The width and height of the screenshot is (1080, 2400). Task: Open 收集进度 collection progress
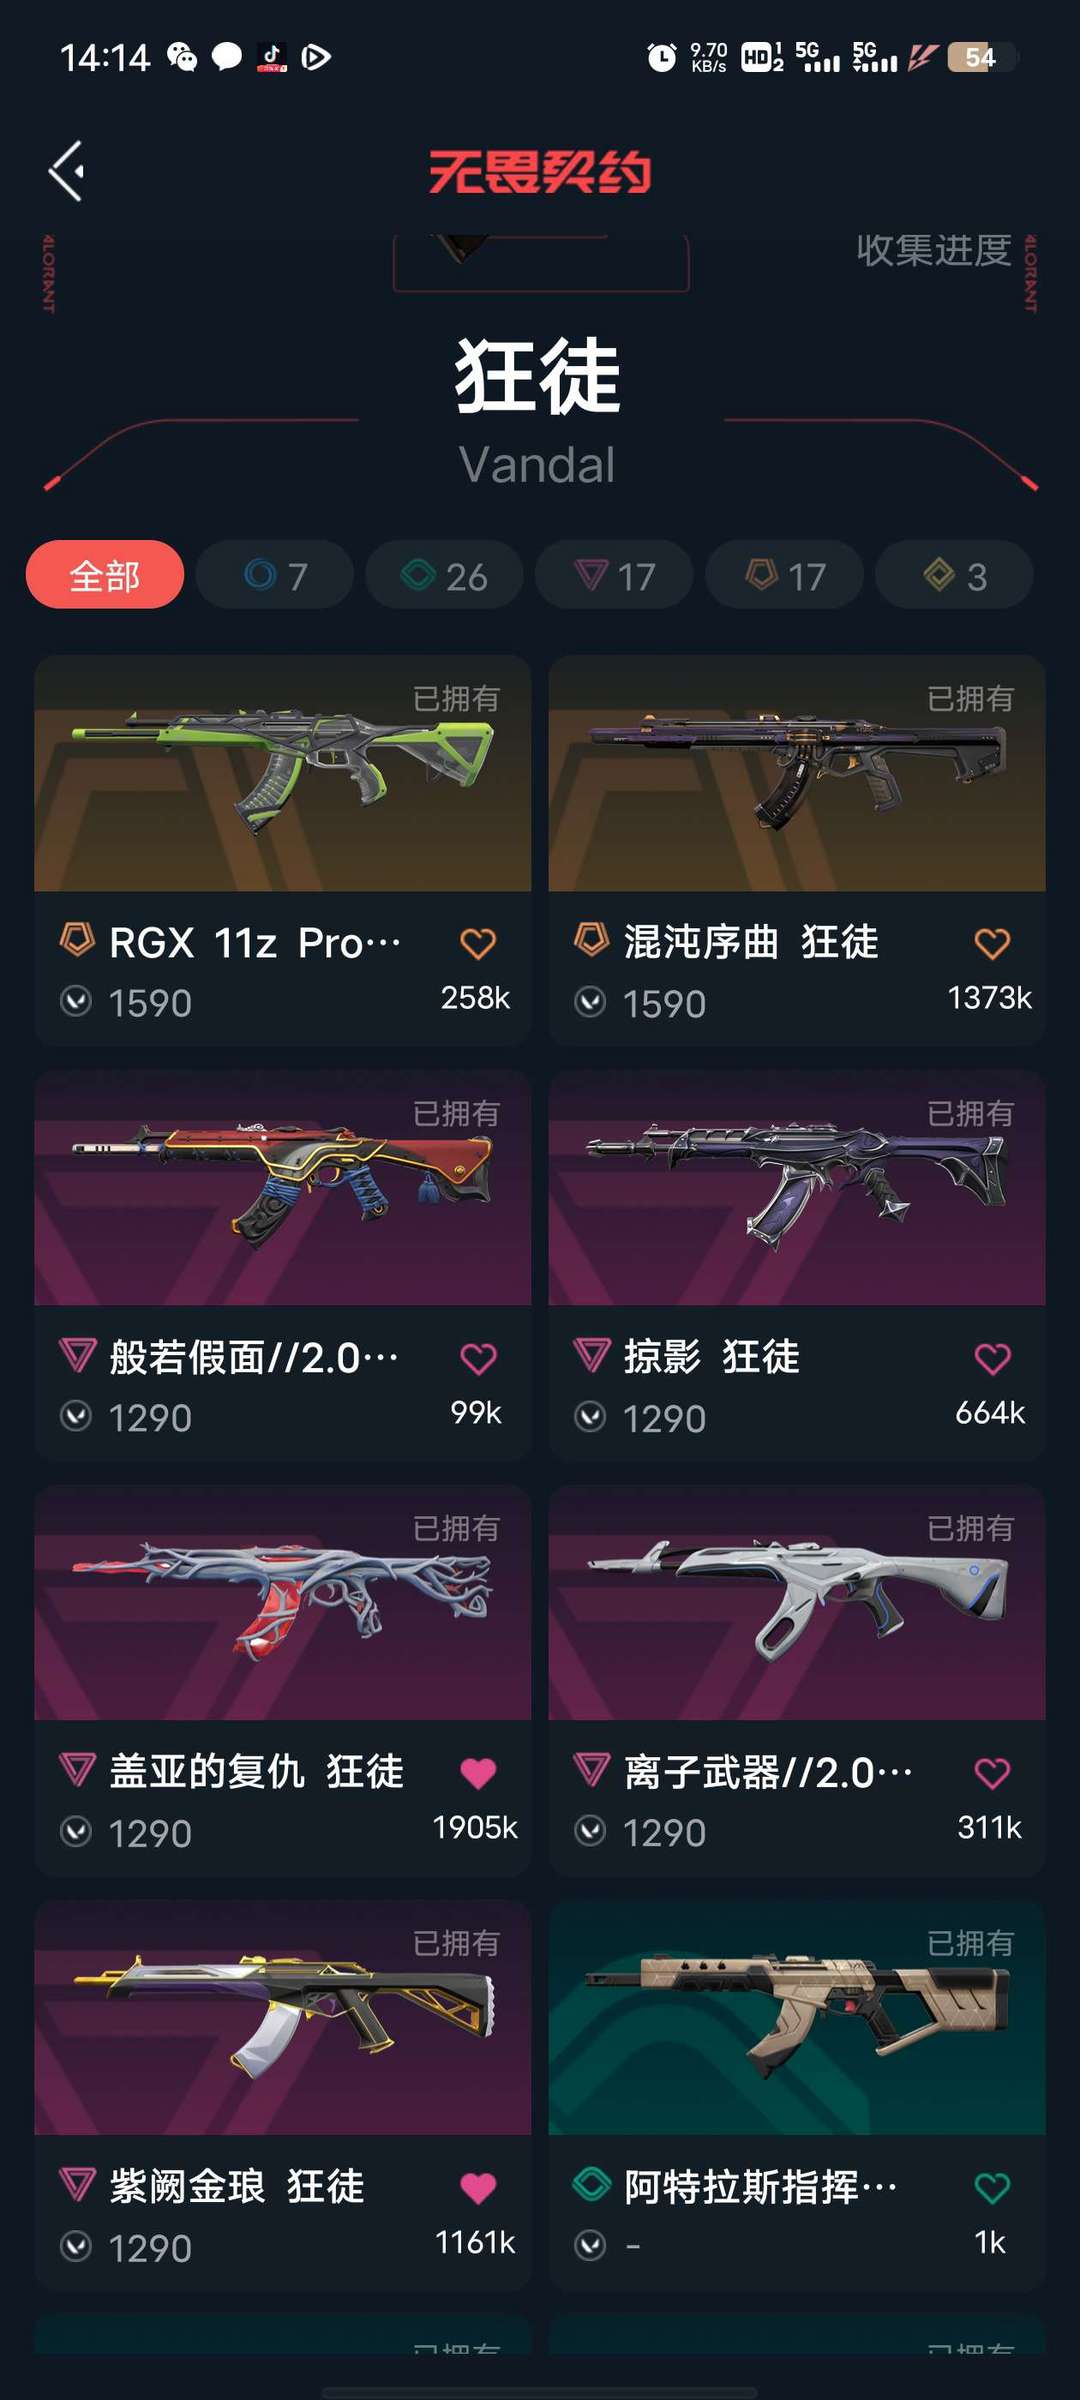pos(934,250)
